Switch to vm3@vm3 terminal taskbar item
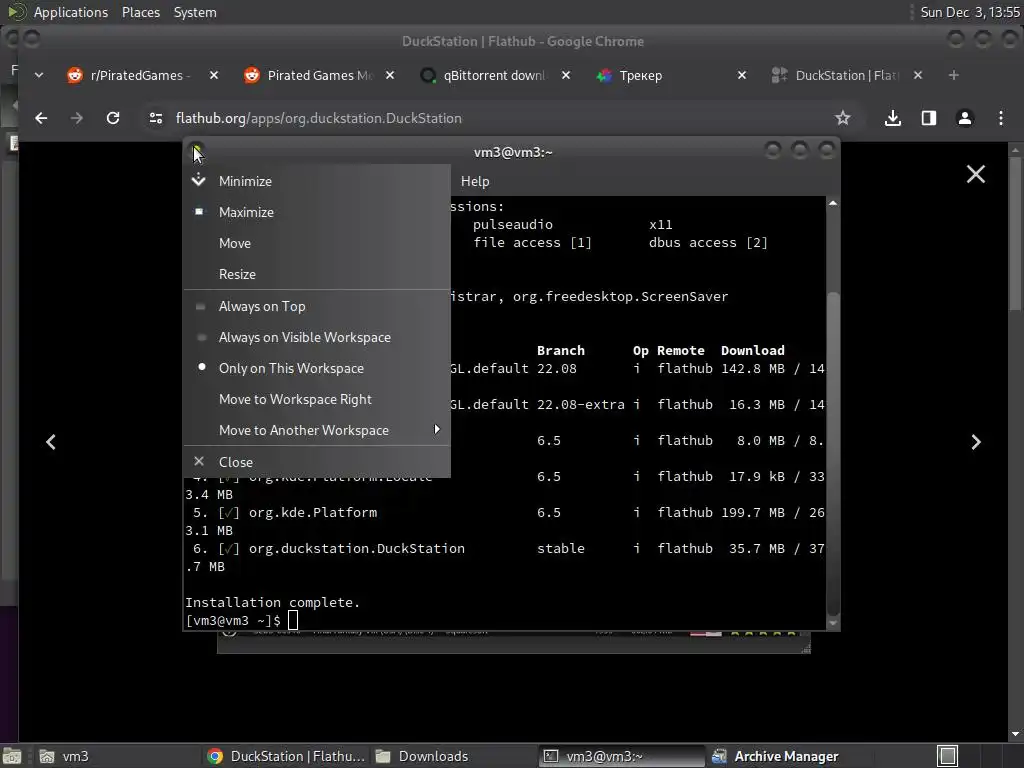 tap(622, 756)
